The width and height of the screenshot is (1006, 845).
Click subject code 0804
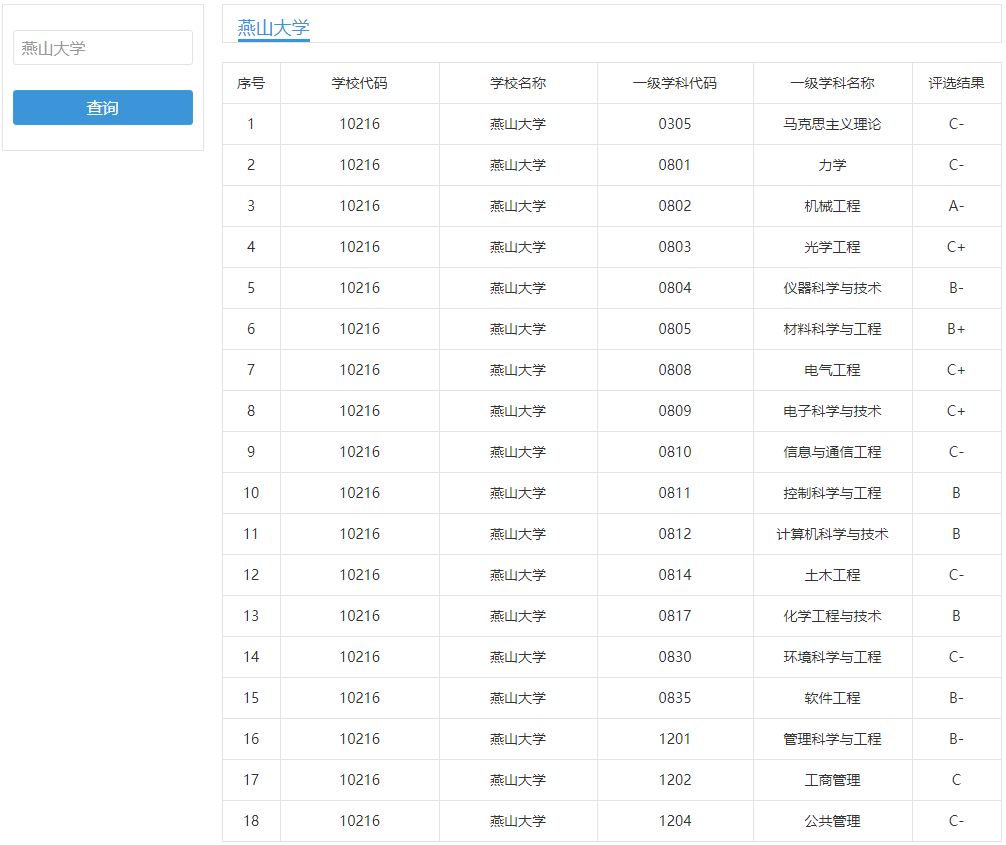pyautogui.click(x=675, y=288)
